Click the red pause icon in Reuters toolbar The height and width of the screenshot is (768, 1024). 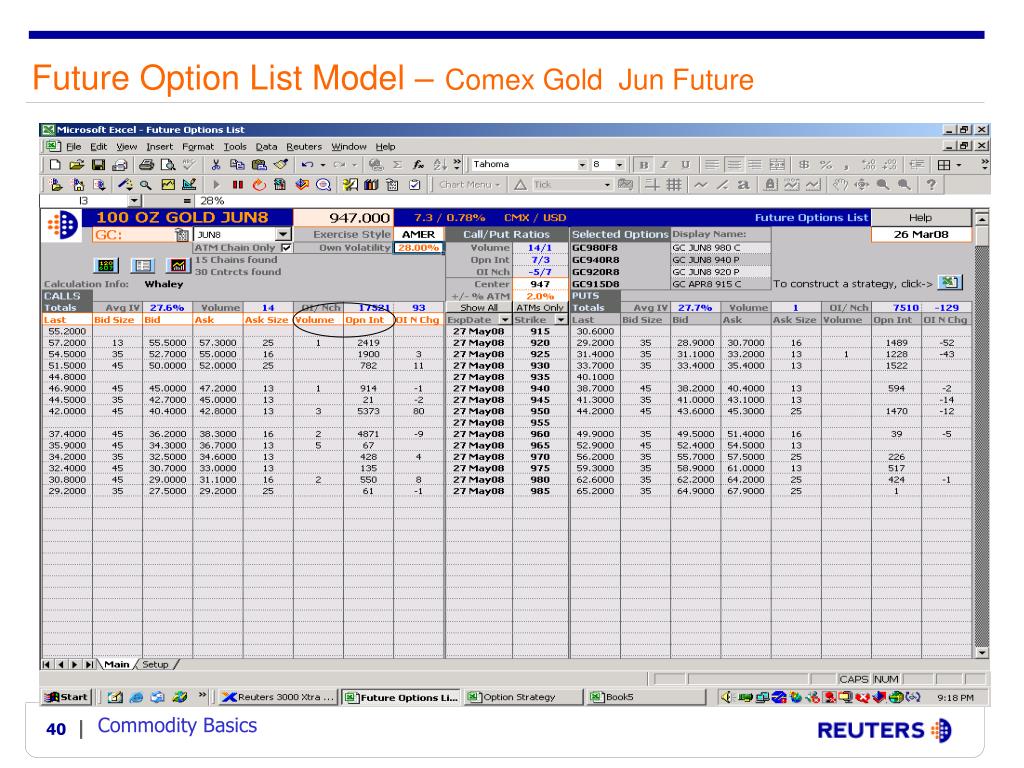[238, 185]
